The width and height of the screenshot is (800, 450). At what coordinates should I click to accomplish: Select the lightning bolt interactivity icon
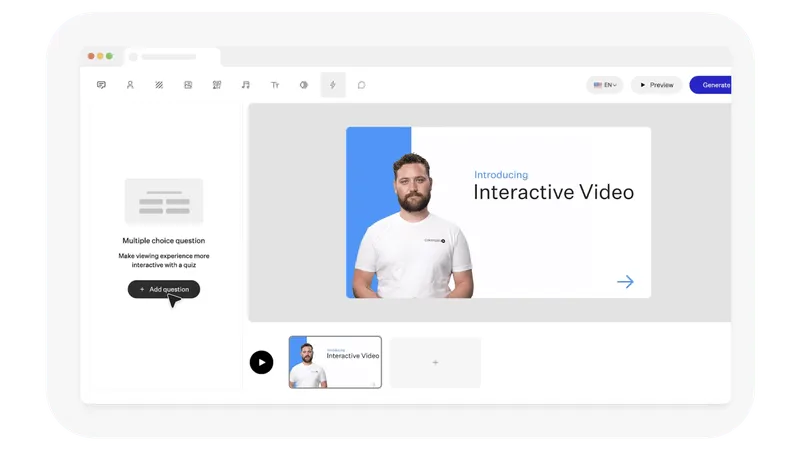point(333,85)
